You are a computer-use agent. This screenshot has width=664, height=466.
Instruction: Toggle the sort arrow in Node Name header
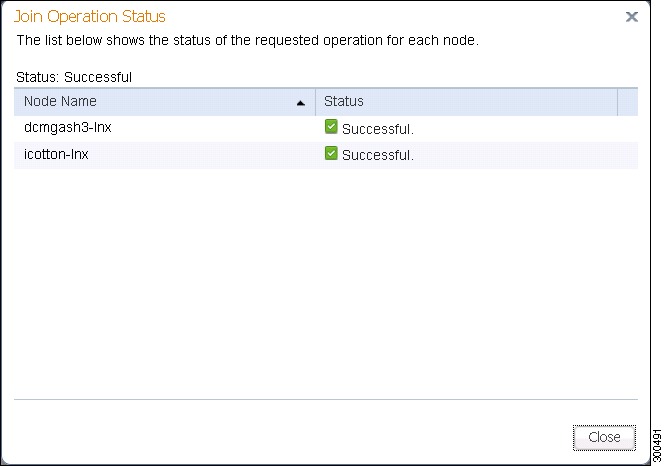[301, 103]
